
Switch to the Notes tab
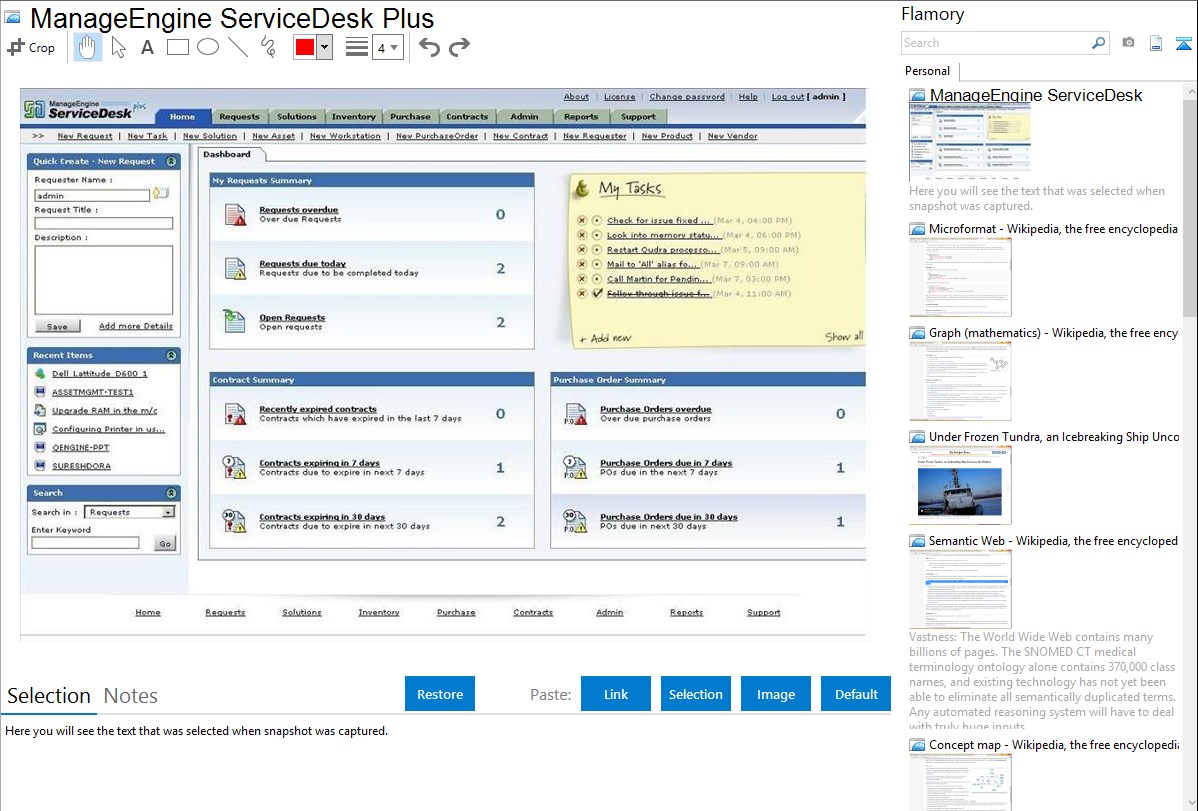pyautogui.click(x=131, y=696)
